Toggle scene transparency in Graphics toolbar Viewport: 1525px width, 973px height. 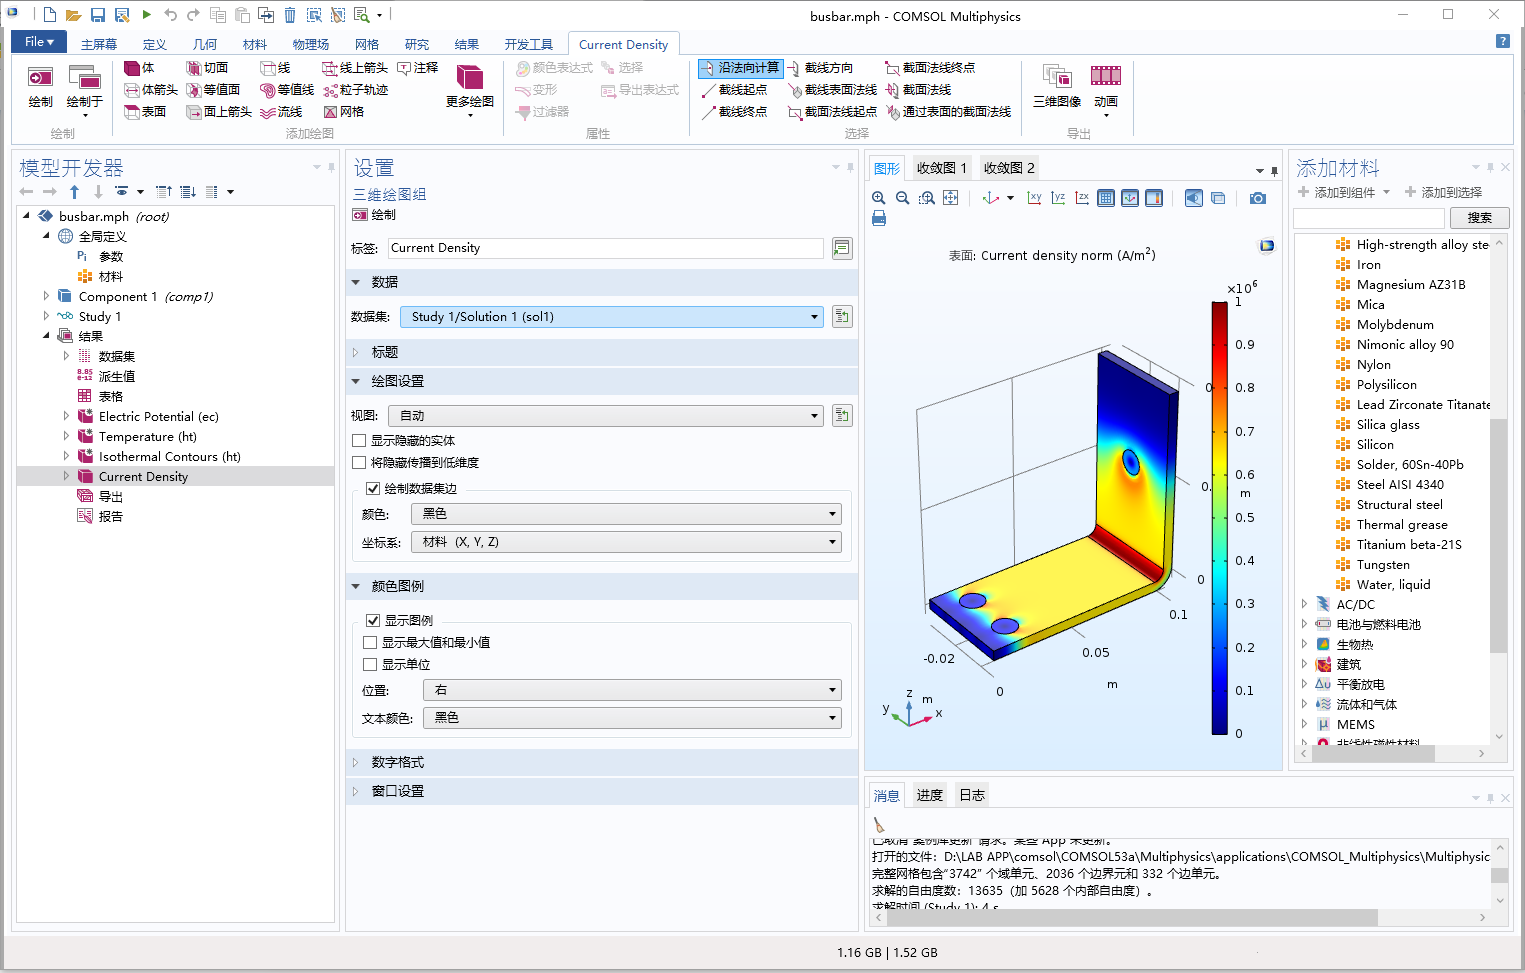pyautogui.click(x=1218, y=197)
